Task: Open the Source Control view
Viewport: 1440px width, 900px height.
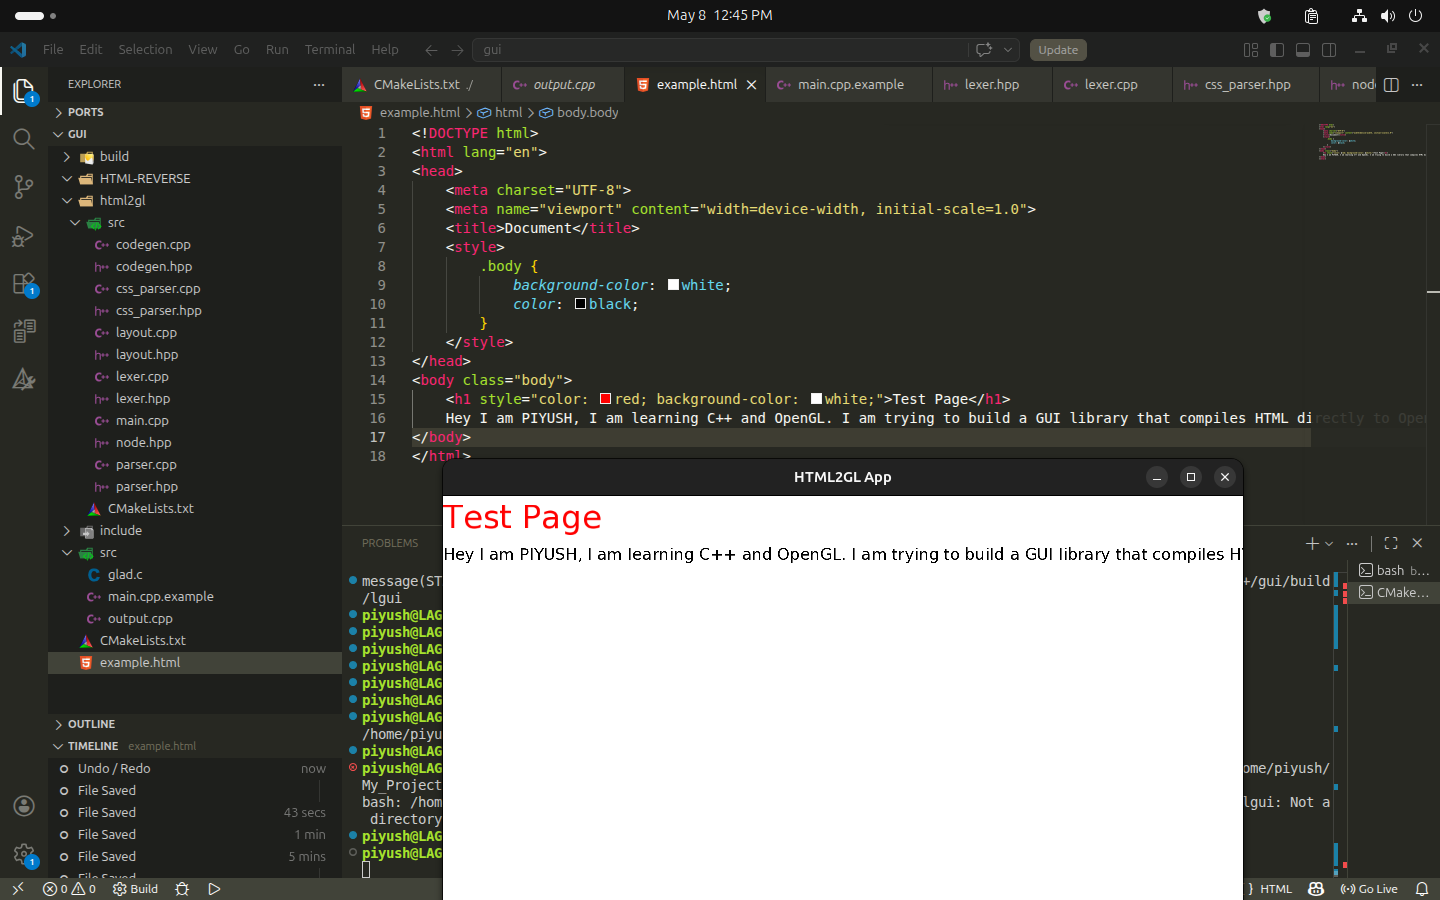Action: 24,187
